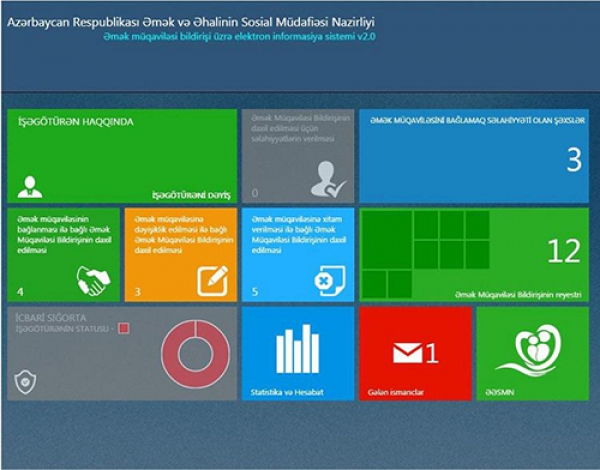Viewport: 600px width, 470px height.
Task: Click the red donut chart
Action: pos(188,353)
